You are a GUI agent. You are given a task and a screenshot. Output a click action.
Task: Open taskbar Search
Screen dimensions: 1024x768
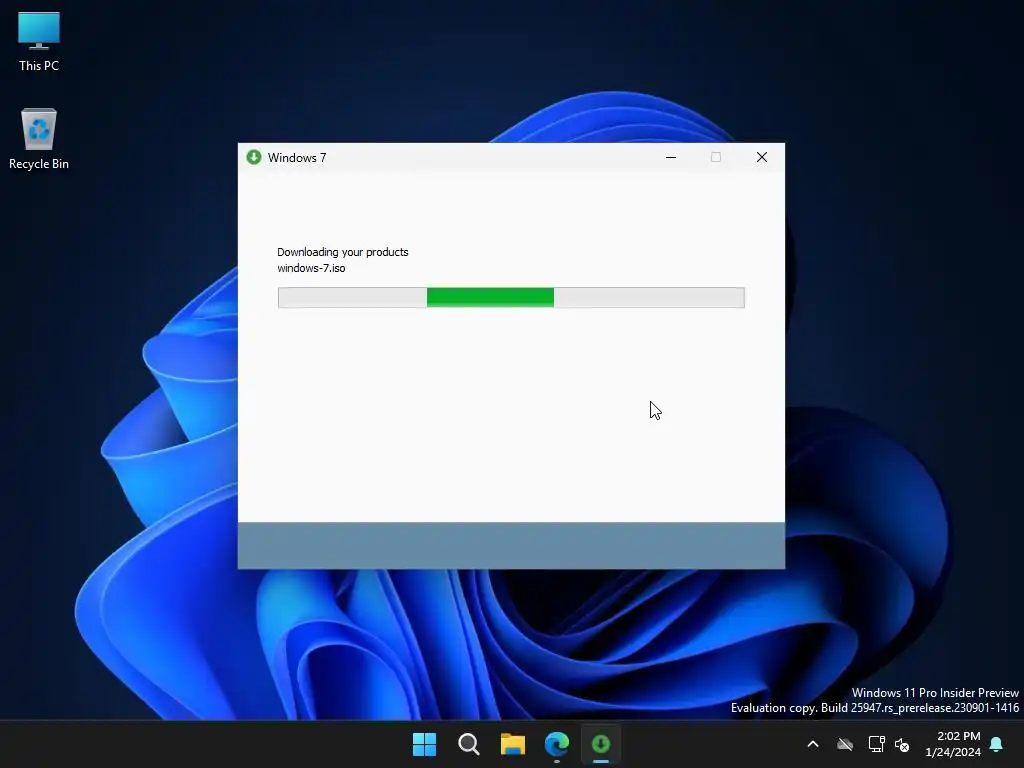[469, 744]
